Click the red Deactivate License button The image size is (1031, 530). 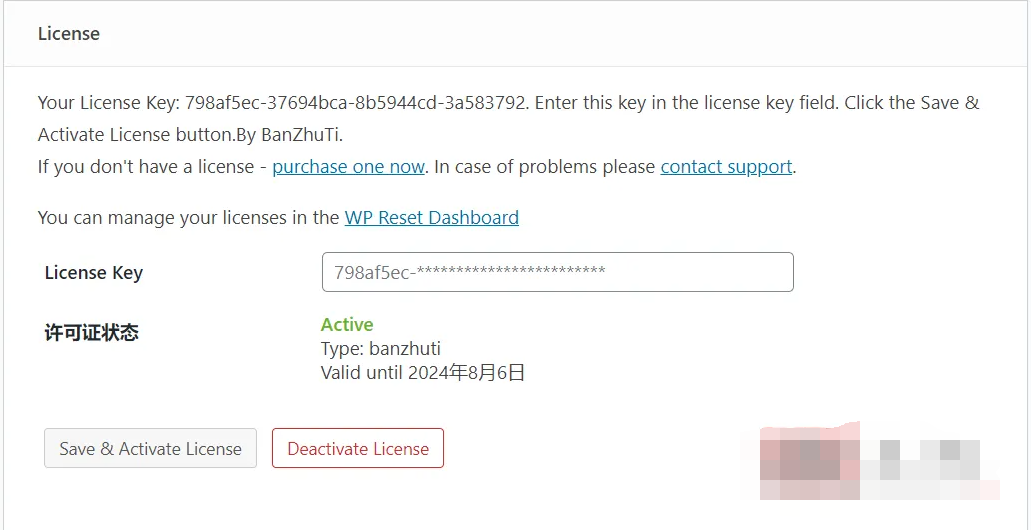358,448
